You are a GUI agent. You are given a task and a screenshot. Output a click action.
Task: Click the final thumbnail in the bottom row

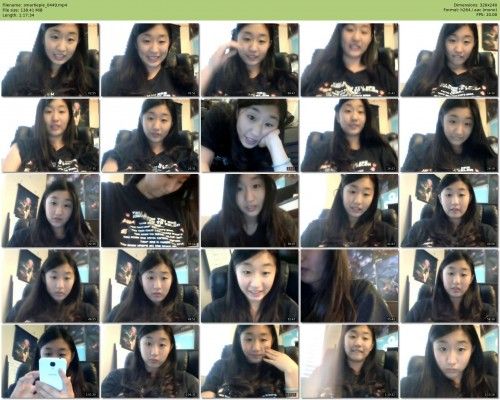tap(449, 361)
